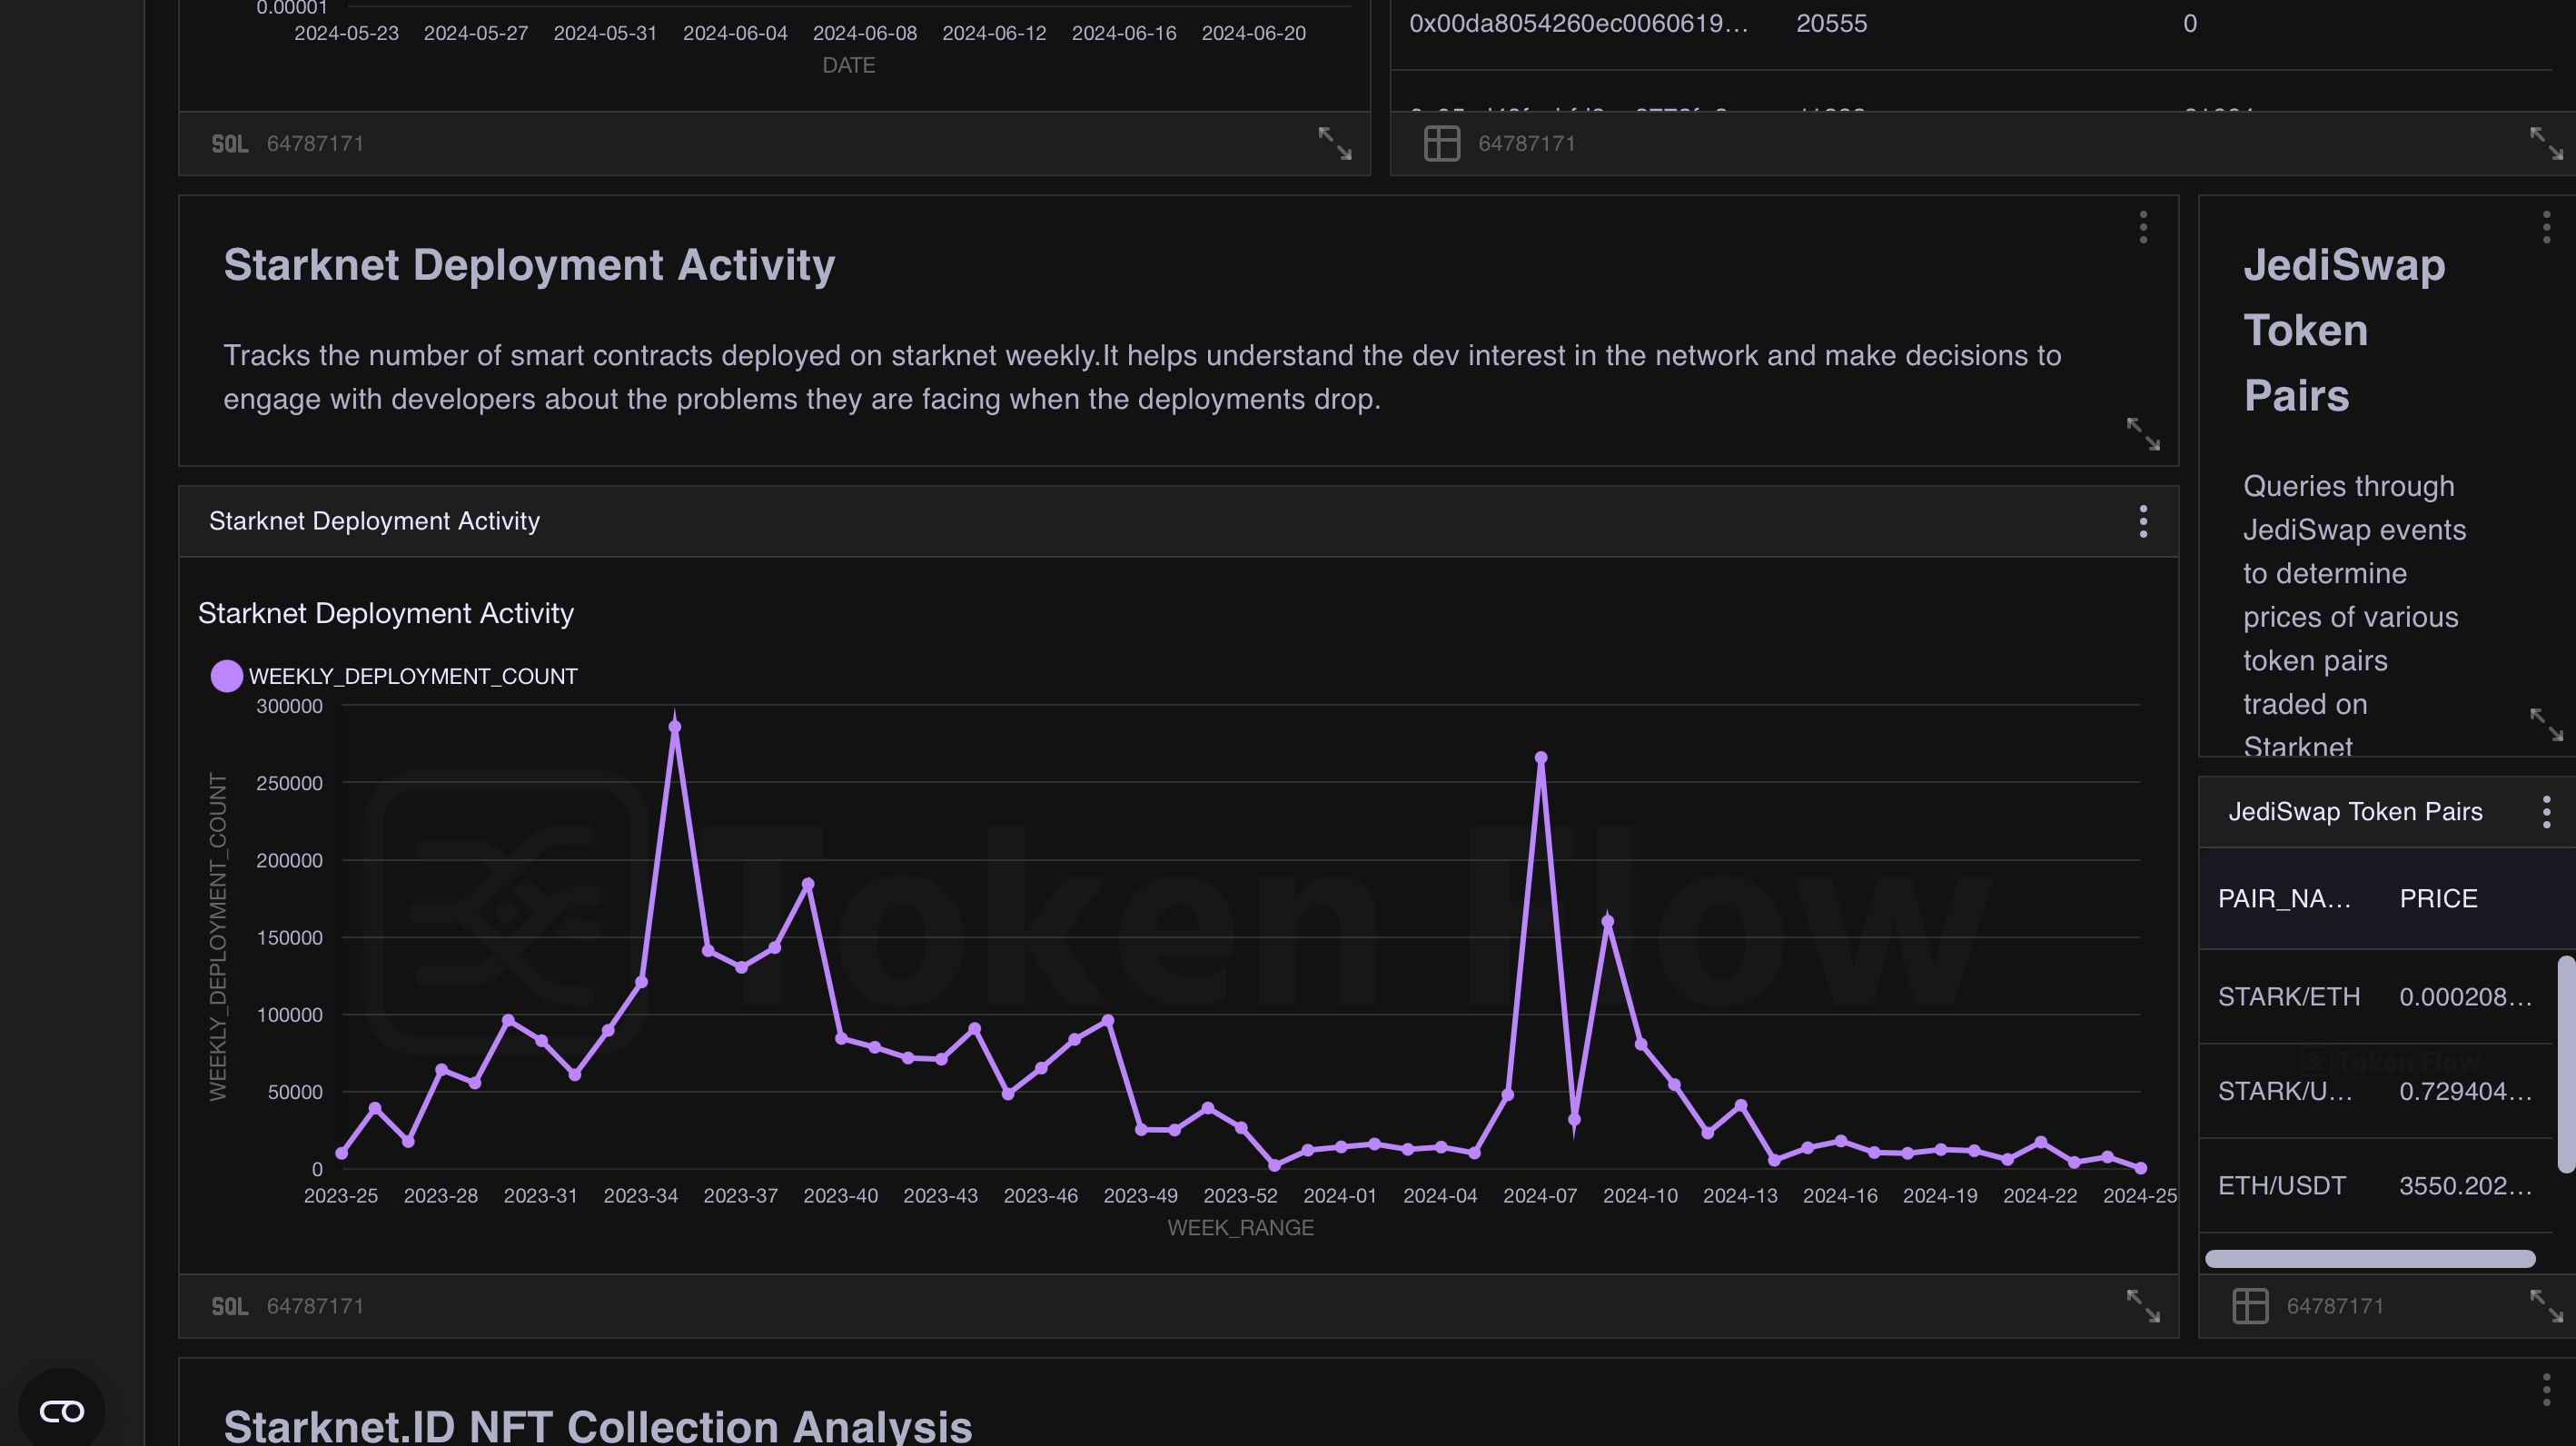Expand JediSwap Token Pairs description card

point(2545,724)
